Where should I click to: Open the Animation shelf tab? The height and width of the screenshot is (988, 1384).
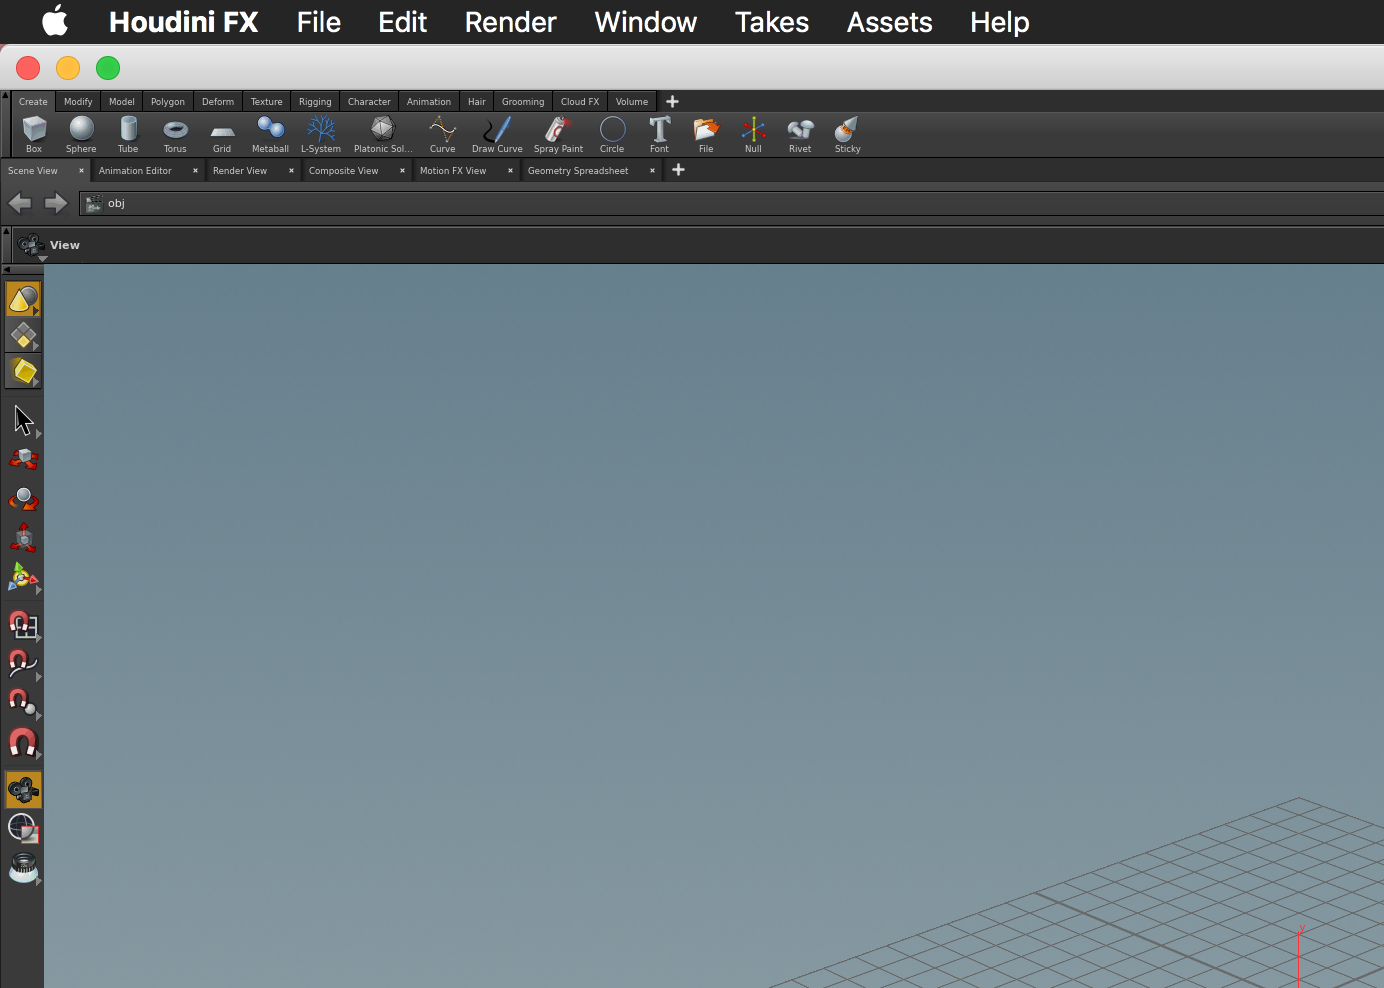click(429, 101)
